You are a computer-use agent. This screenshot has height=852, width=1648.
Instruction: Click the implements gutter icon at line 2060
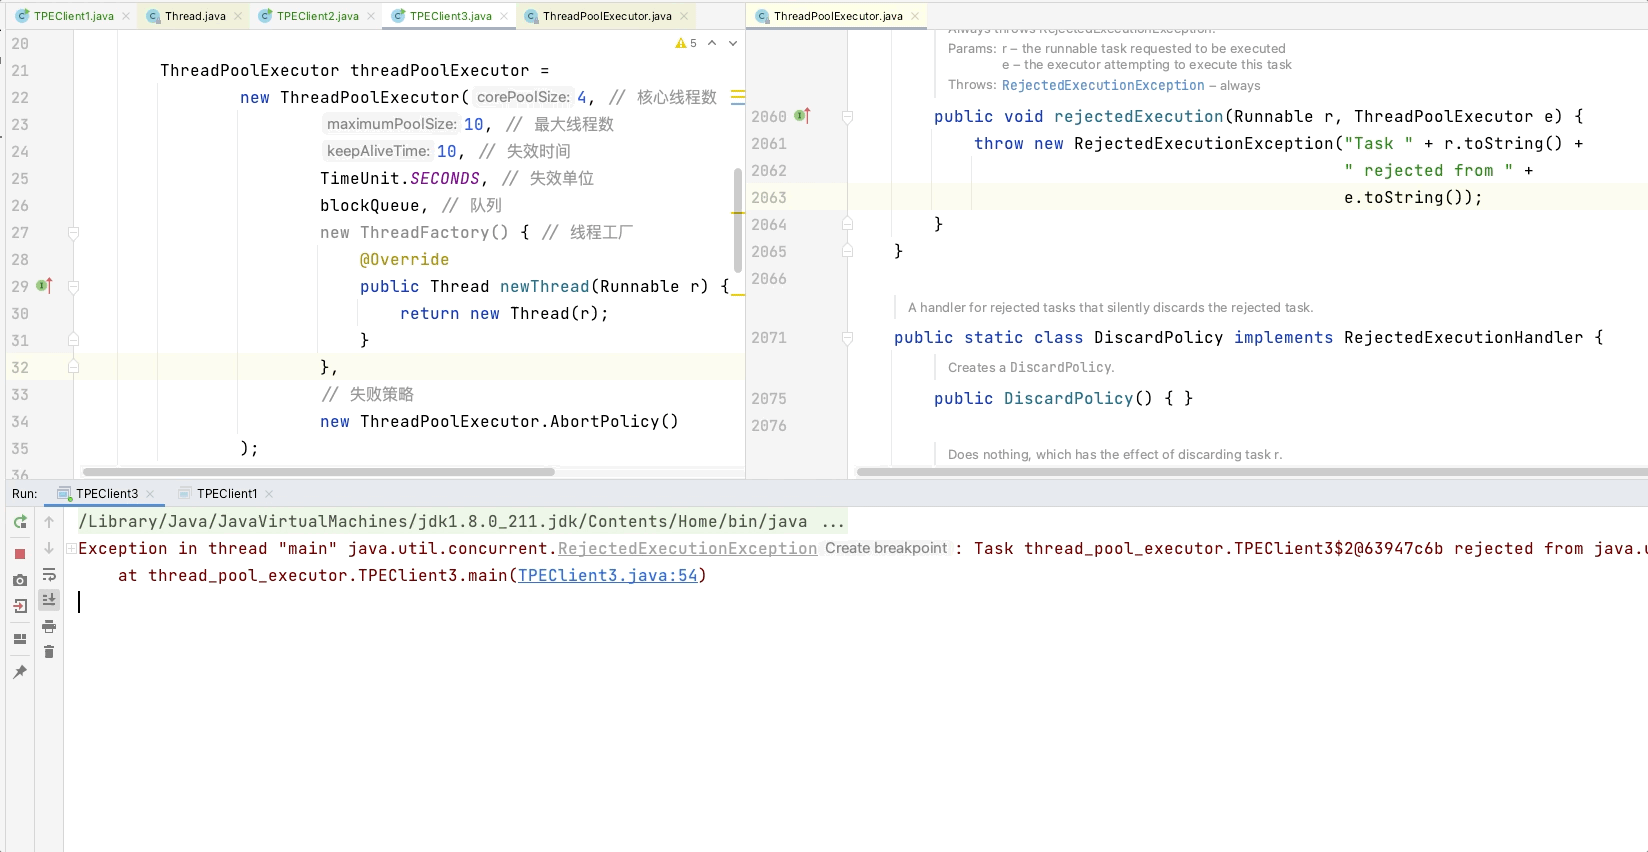tap(802, 116)
